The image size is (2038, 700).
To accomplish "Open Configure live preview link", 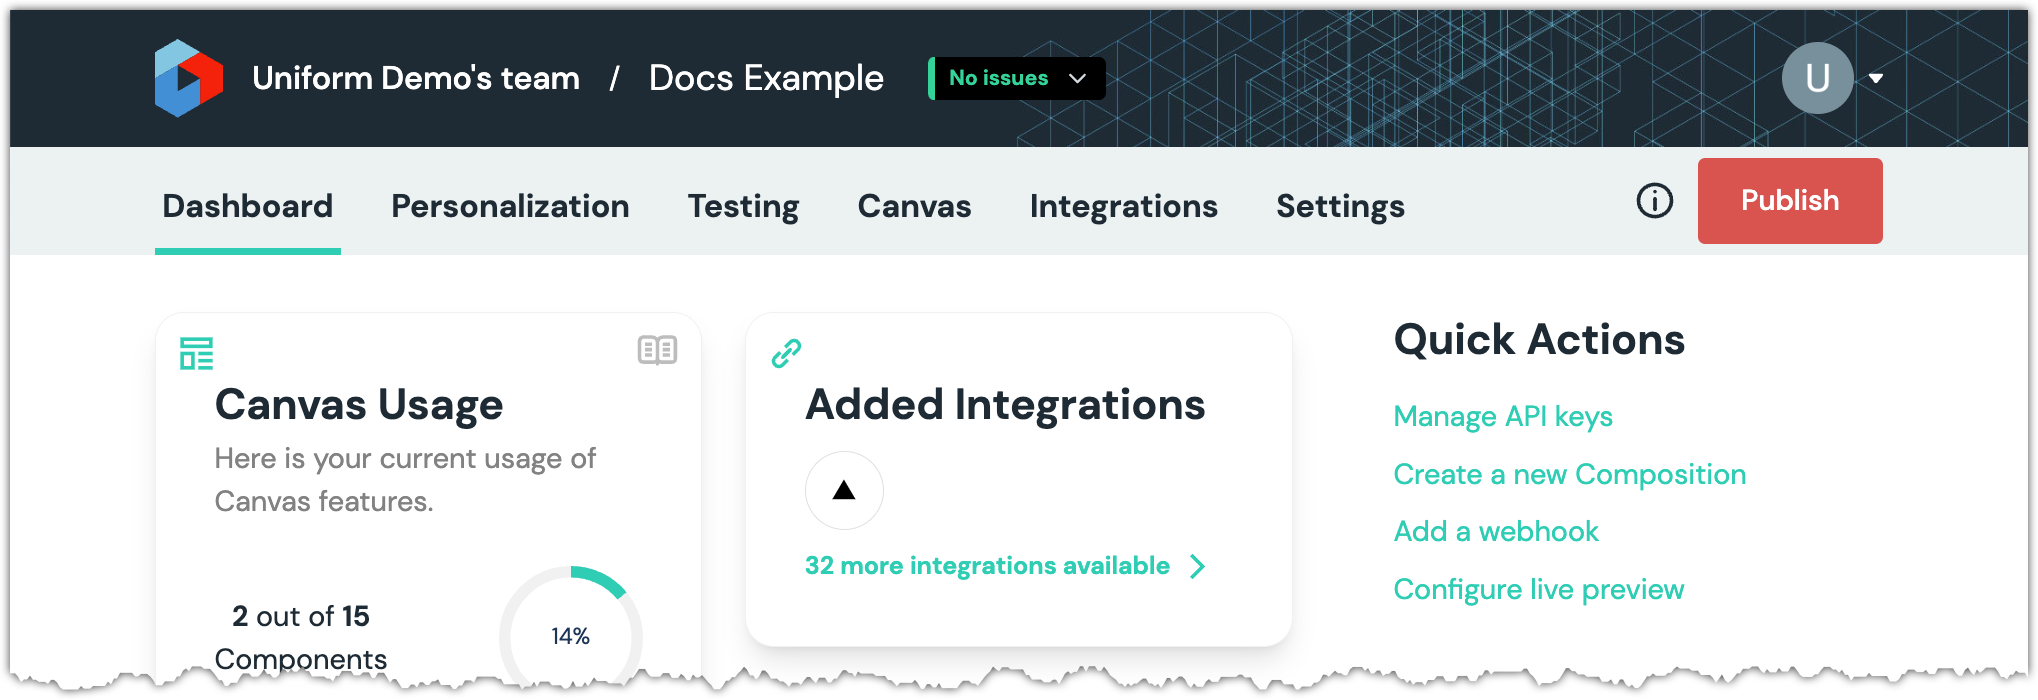I will (x=1539, y=589).
